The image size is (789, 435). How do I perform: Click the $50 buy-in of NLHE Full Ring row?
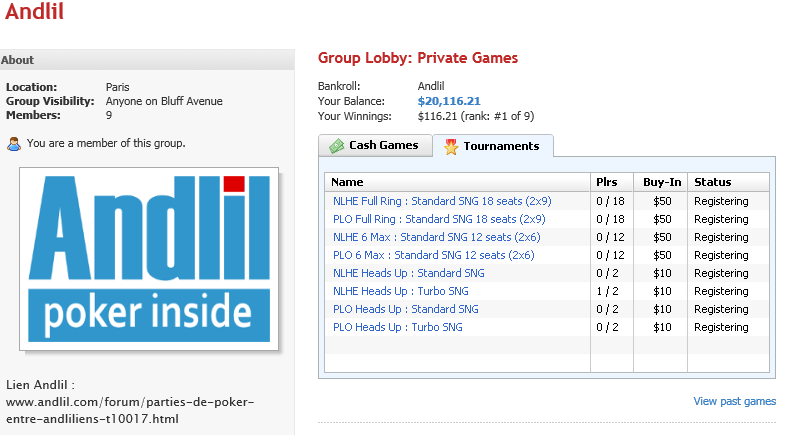[x=662, y=201]
